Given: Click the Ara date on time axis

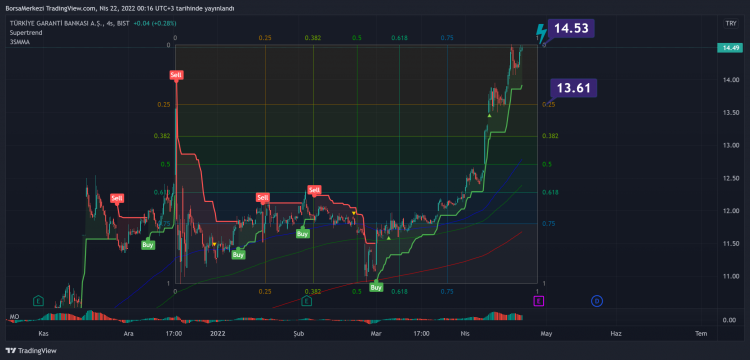Looking at the screenshot, I should (x=128, y=333).
